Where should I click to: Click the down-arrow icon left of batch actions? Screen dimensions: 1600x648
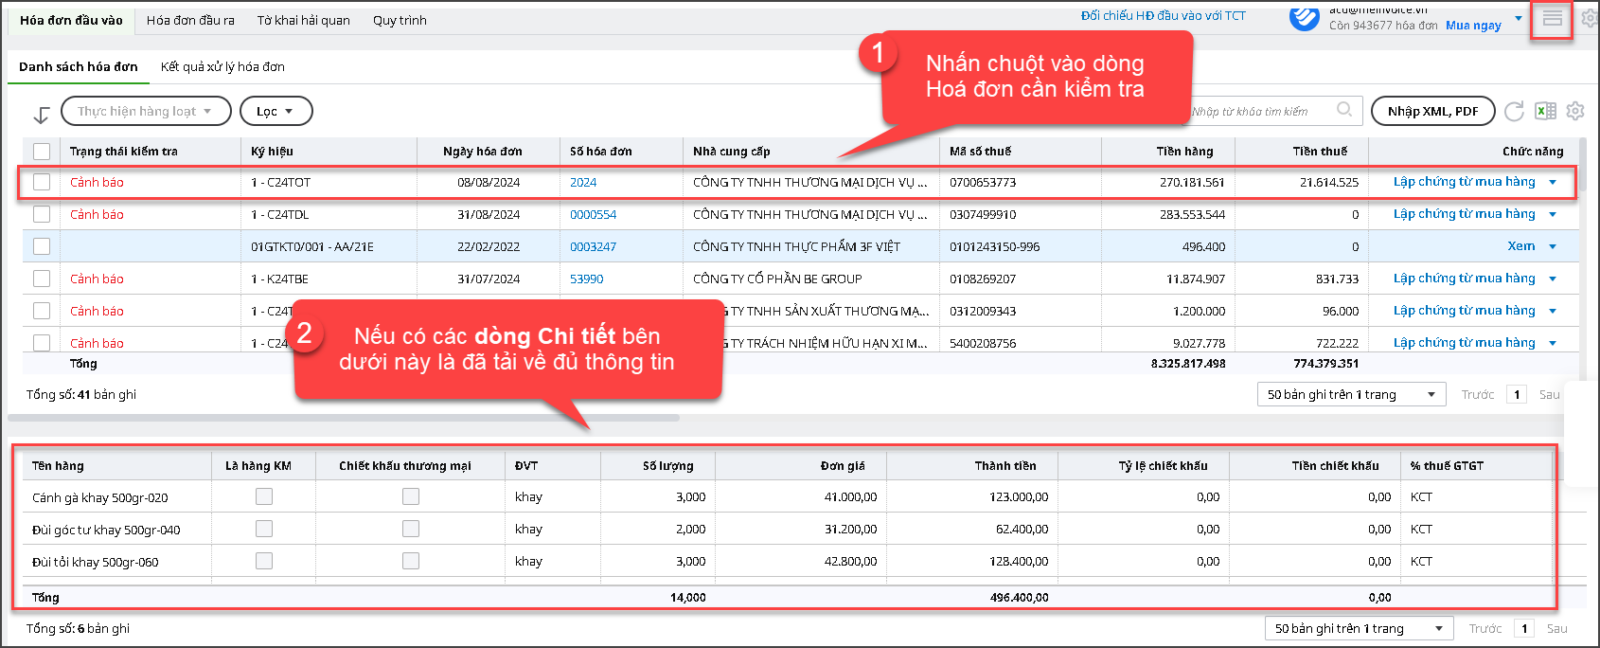click(x=41, y=114)
